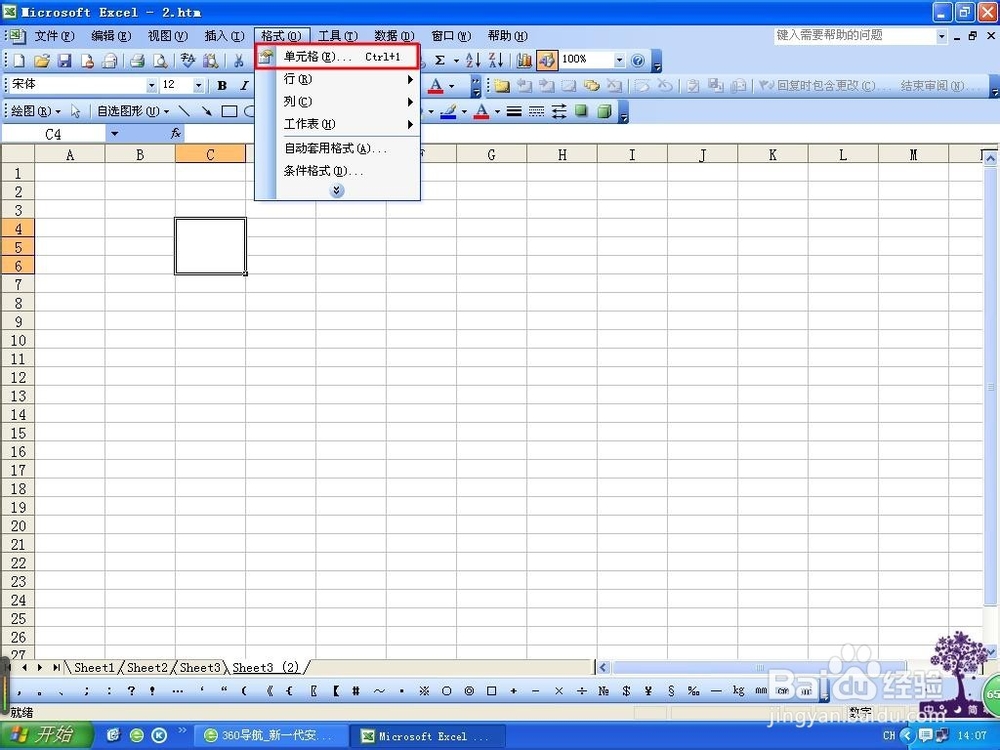This screenshot has height=750, width=1000.
Task: Open the Dash Style options
Action: point(536,112)
